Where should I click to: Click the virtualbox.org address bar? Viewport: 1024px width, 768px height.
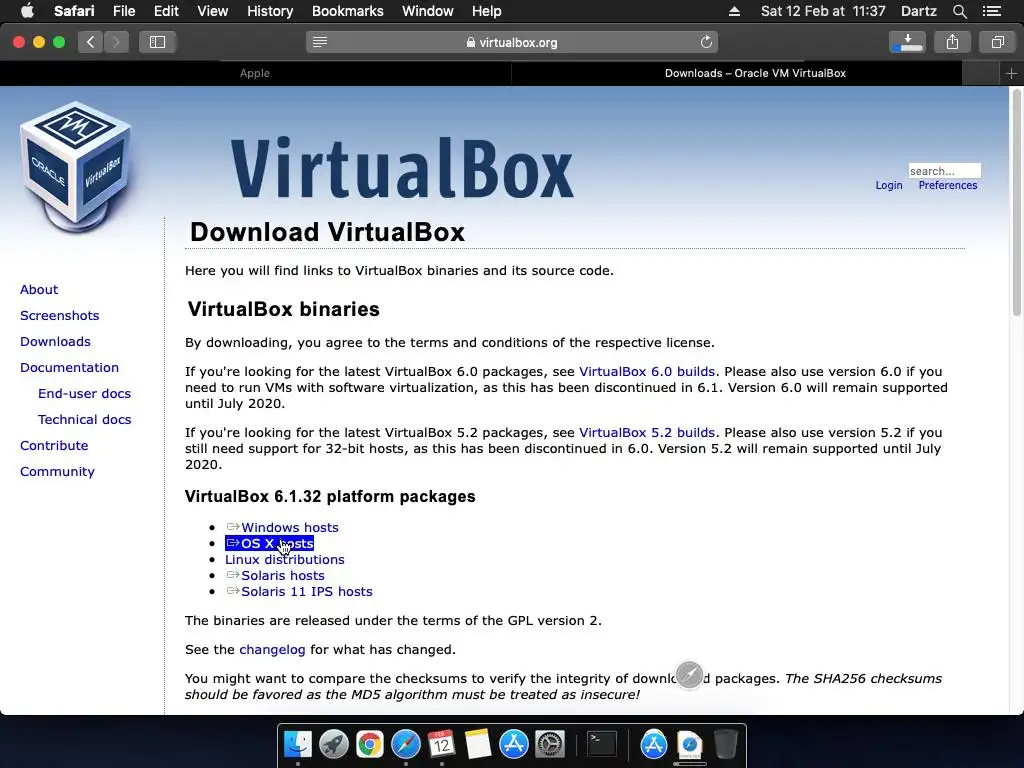512,42
